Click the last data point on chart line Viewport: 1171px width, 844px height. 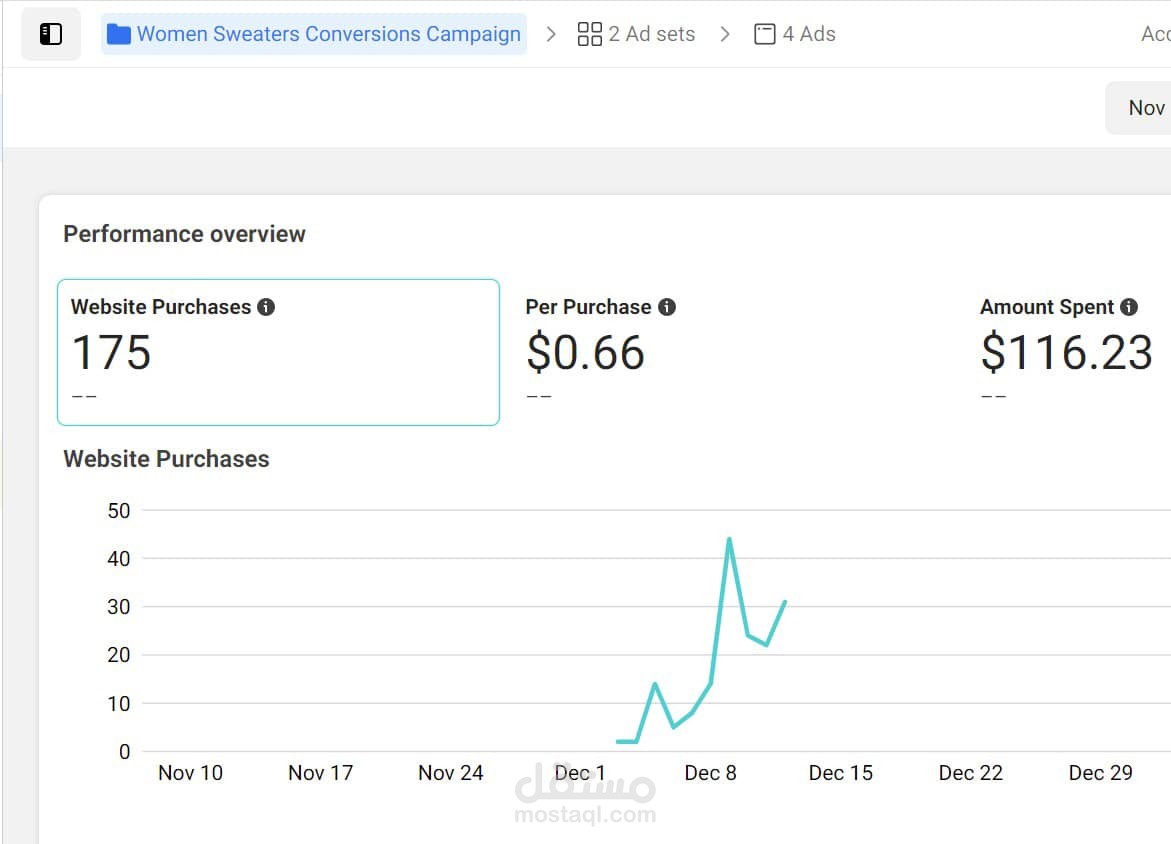(786, 602)
